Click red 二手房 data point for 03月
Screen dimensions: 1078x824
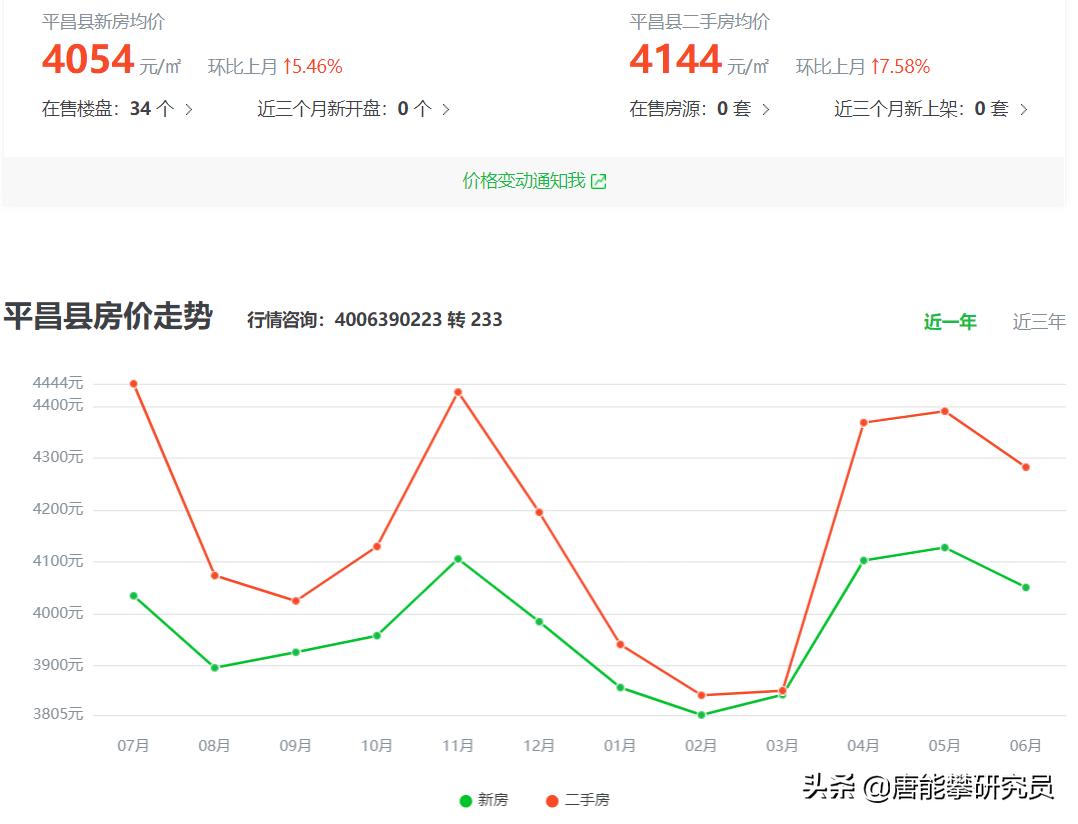[782, 691]
